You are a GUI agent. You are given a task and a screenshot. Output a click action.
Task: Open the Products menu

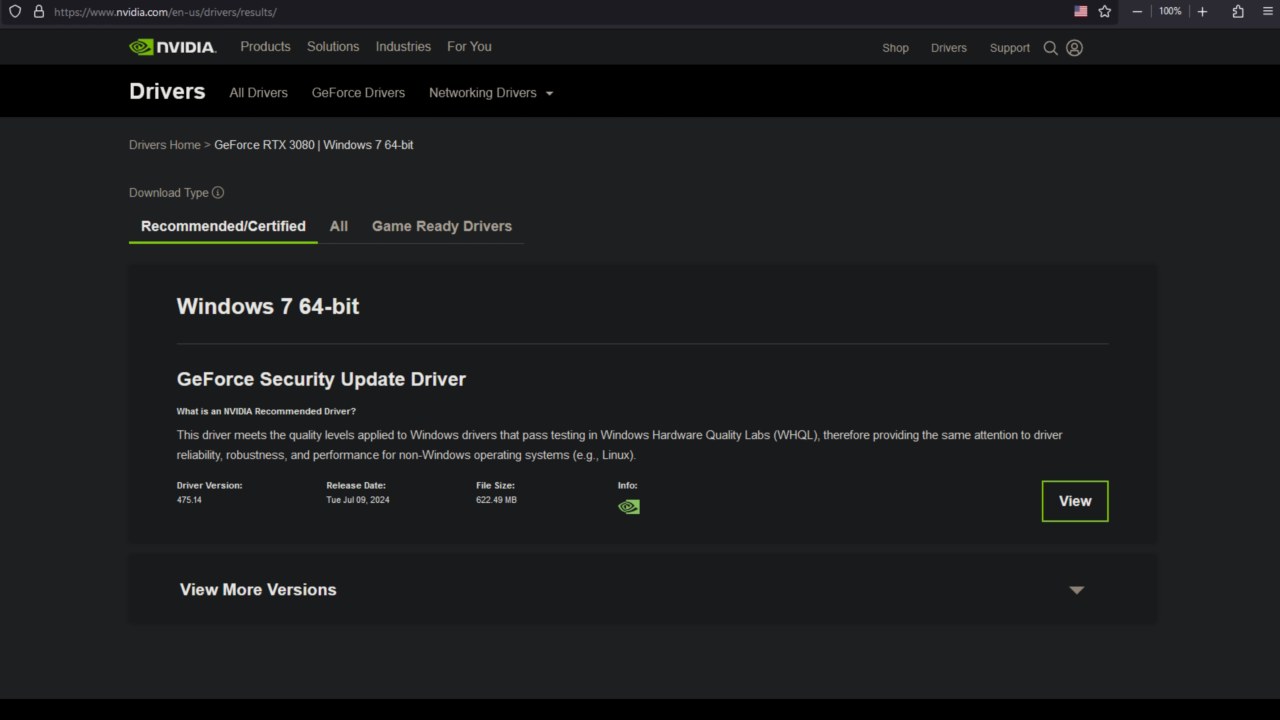coord(265,47)
